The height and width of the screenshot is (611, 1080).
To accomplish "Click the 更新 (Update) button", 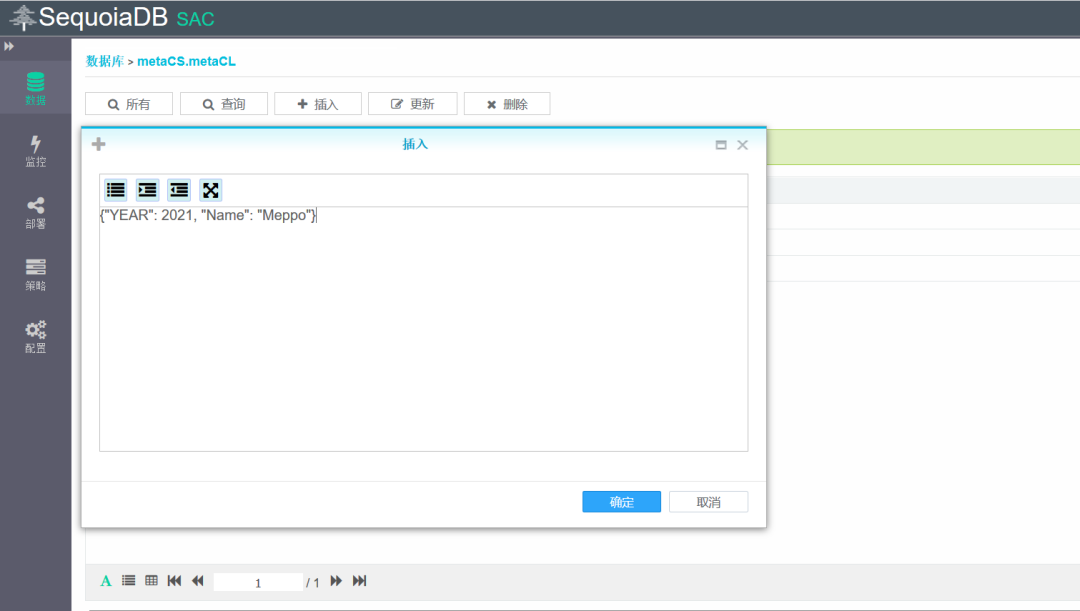I will pos(413,104).
